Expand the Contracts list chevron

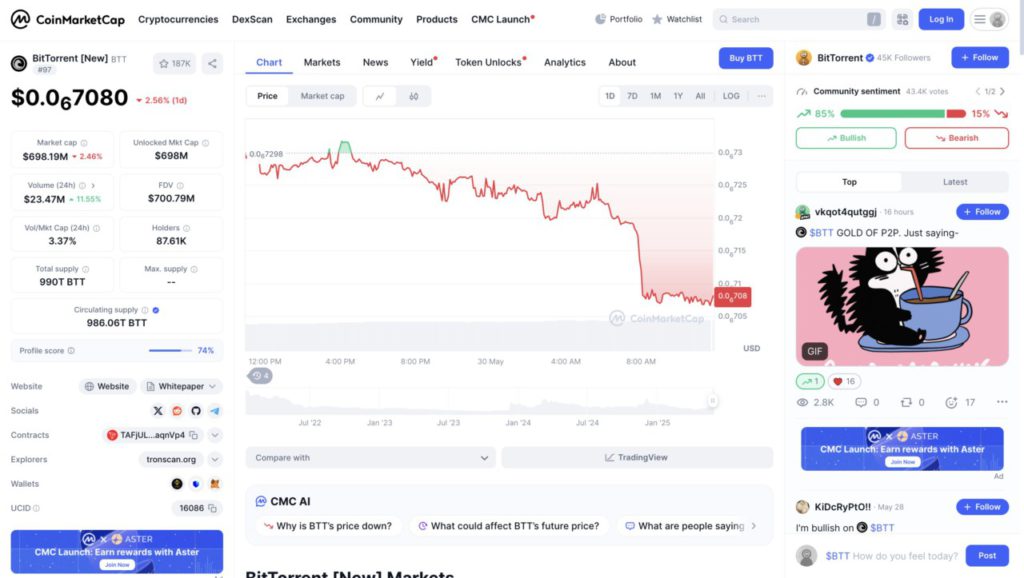coord(215,435)
